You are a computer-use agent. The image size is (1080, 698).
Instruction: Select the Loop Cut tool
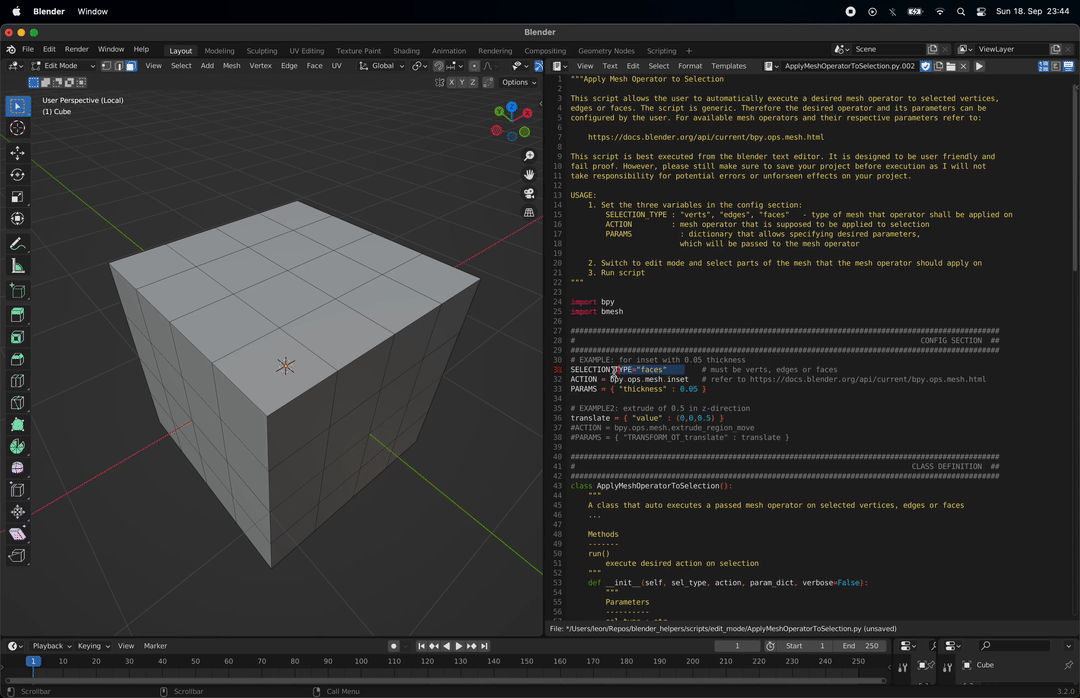click(x=17, y=381)
